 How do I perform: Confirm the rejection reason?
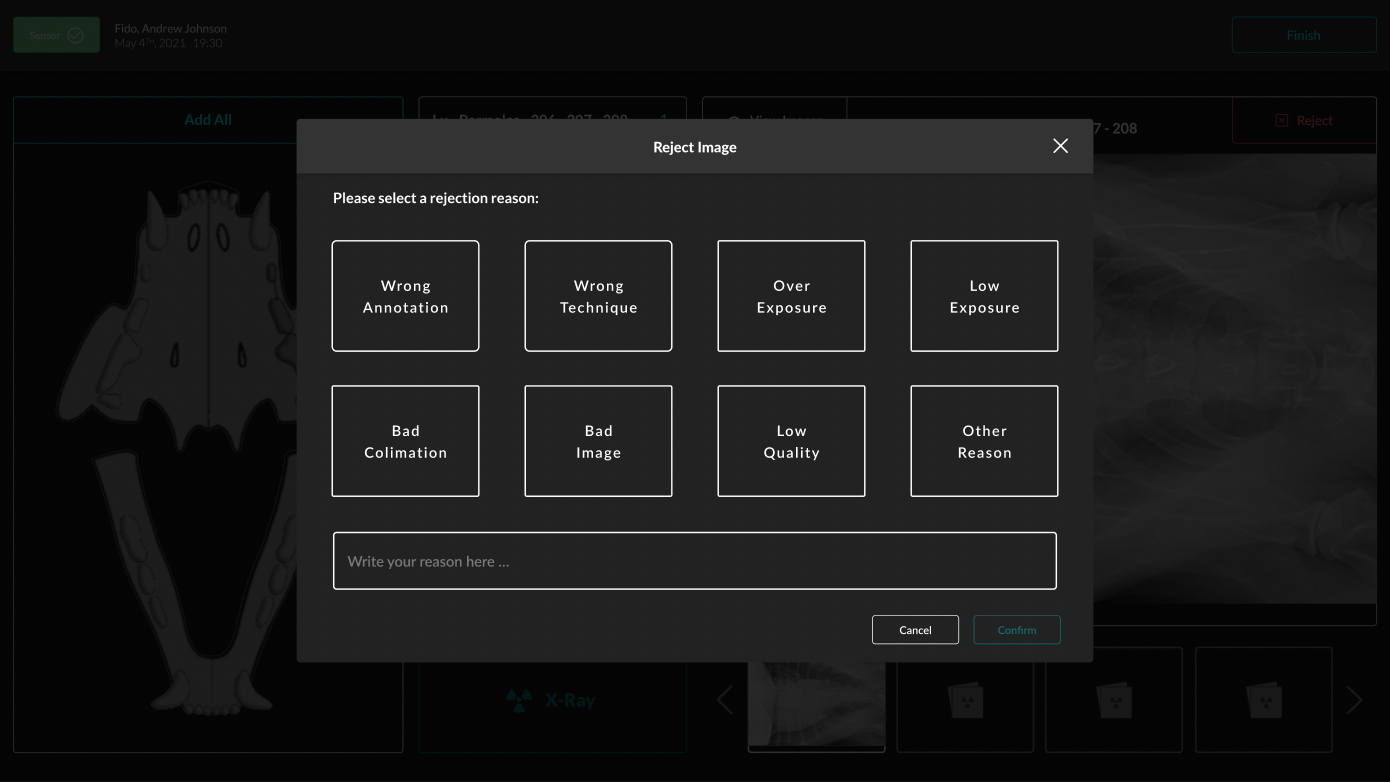[1017, 630]
